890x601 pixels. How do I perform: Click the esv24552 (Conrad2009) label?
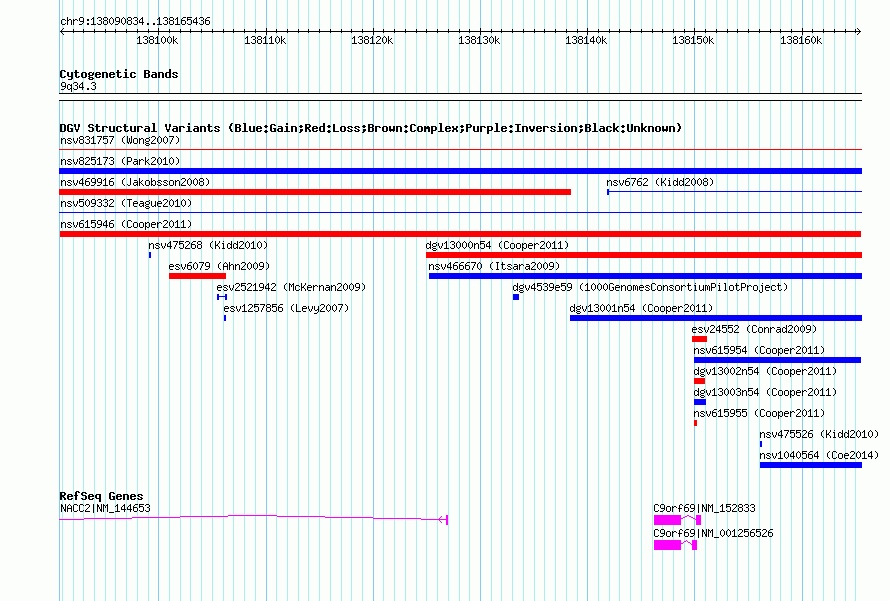click(754, 329)
